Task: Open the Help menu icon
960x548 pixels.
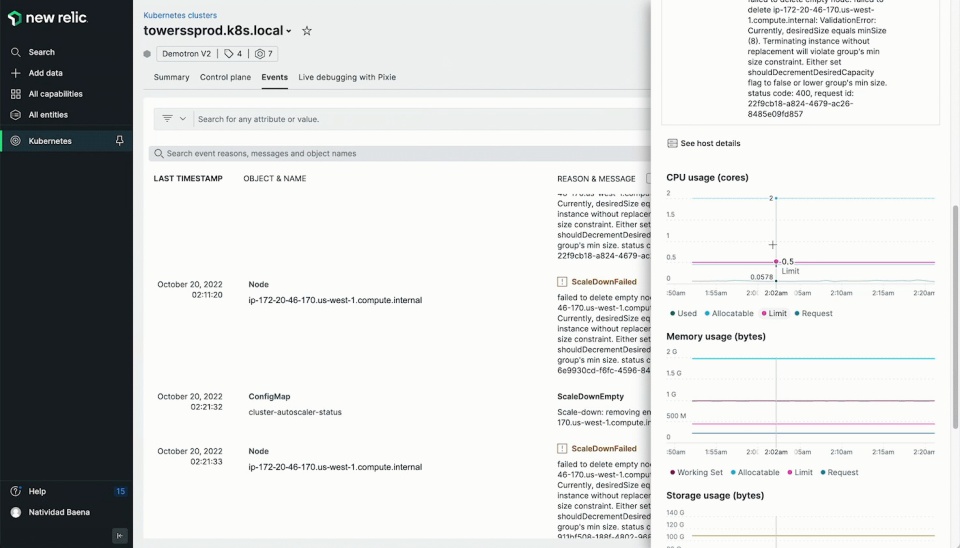Action: tap(16, 491)
